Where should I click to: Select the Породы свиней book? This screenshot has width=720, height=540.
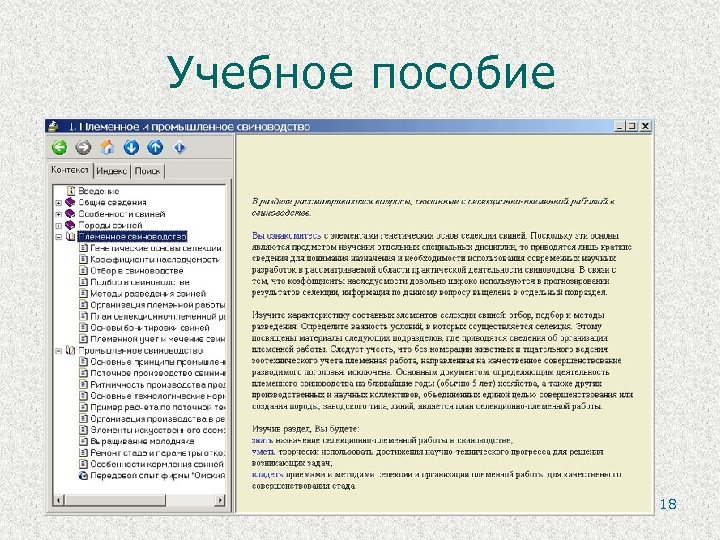pyautogui.click(x=110, y=225)
